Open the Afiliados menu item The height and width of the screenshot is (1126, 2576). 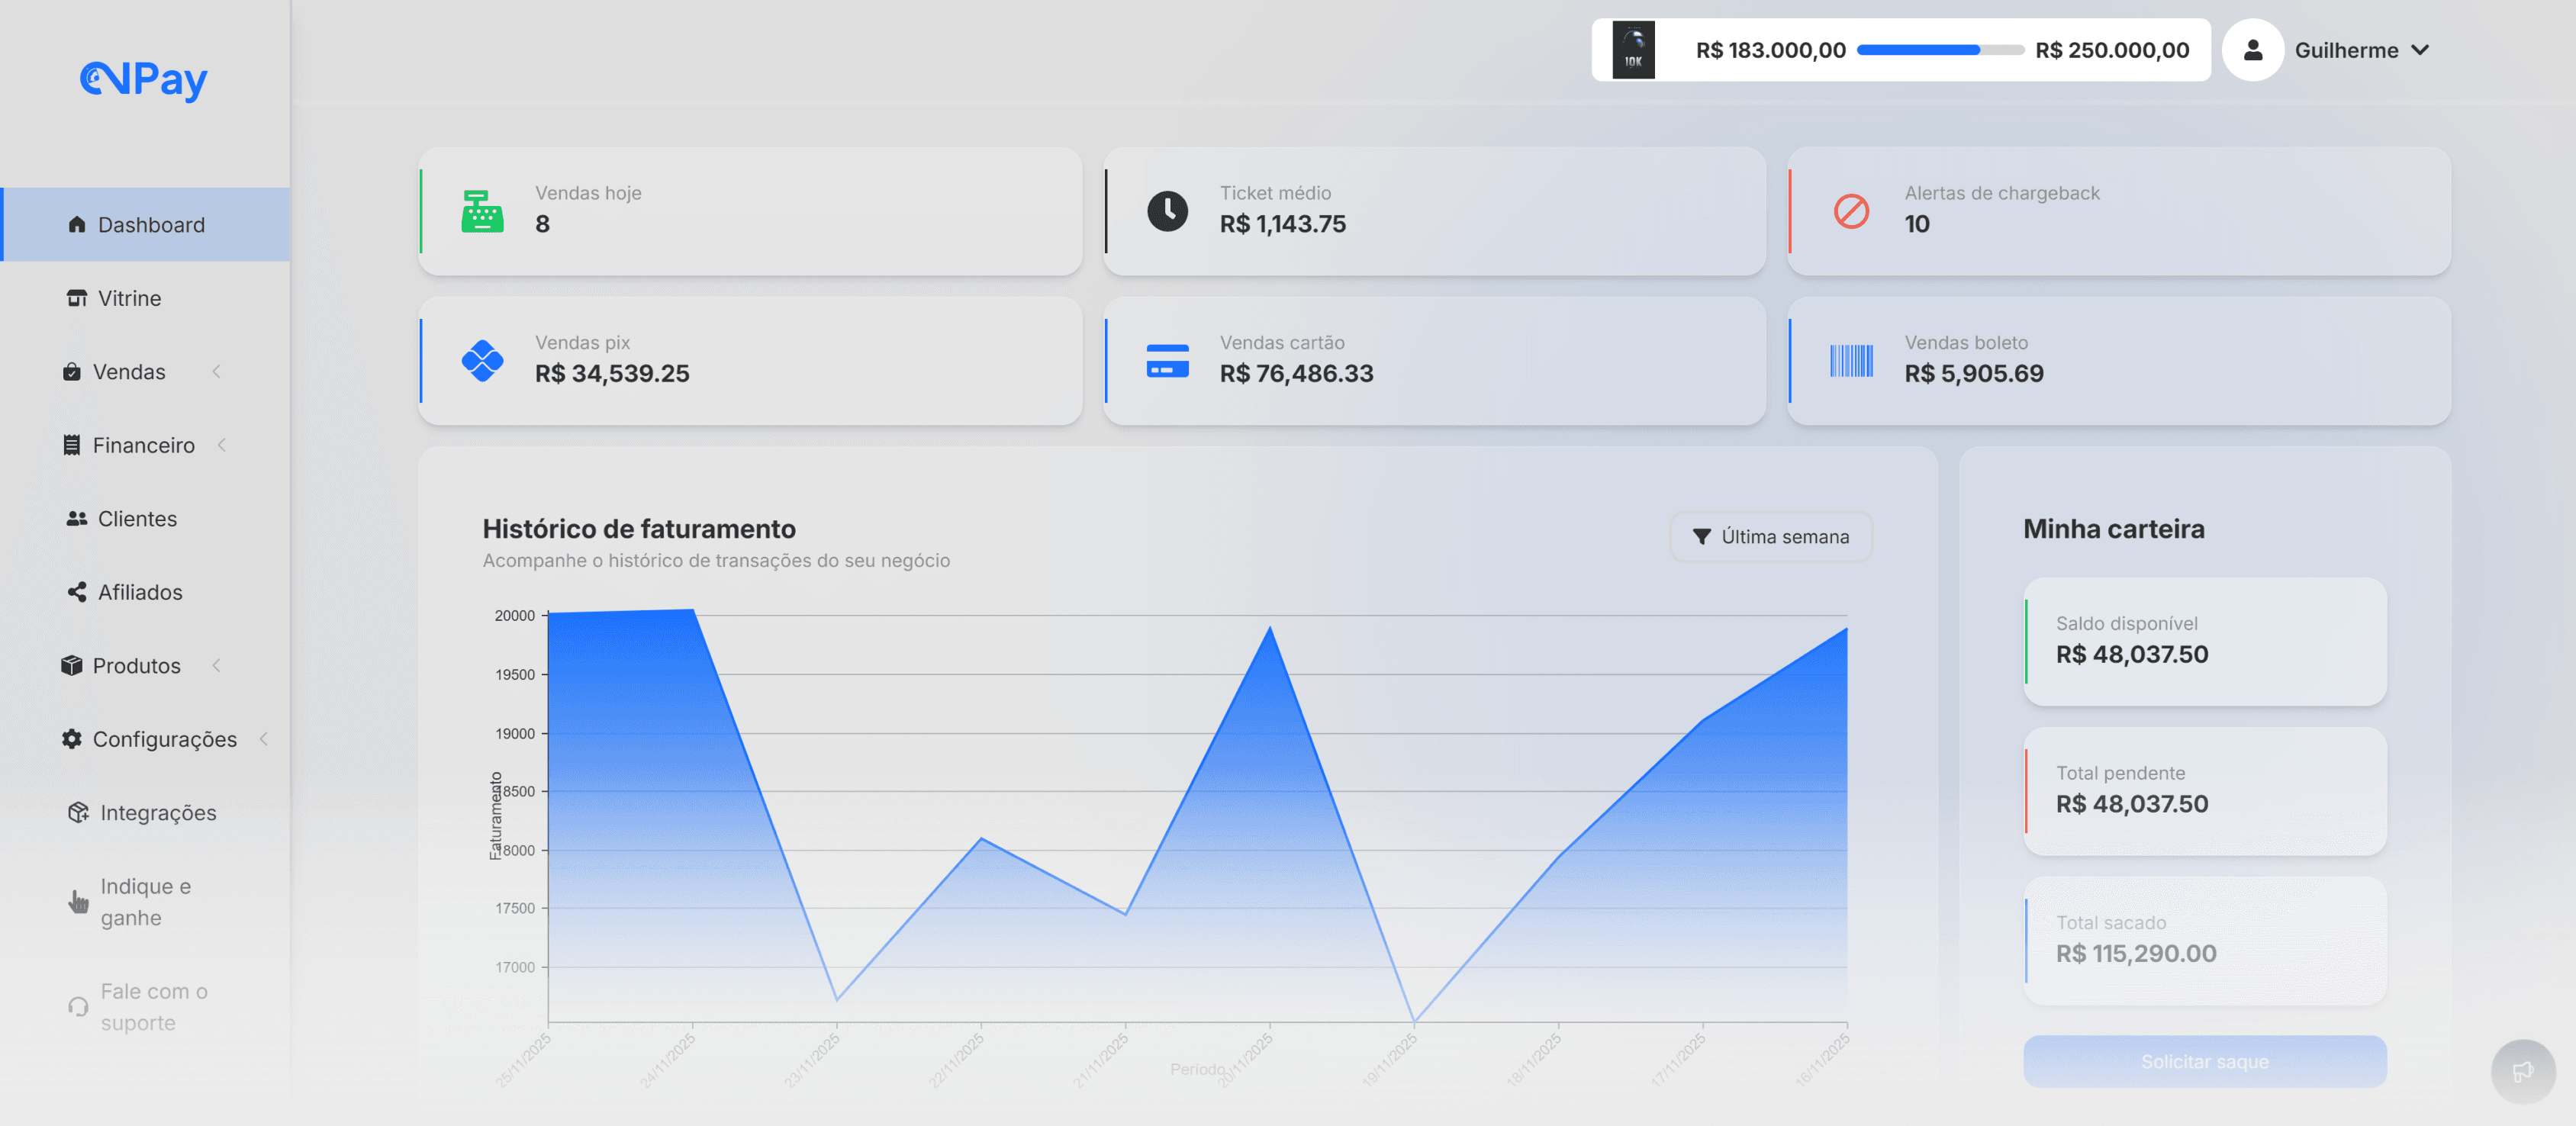140,592
